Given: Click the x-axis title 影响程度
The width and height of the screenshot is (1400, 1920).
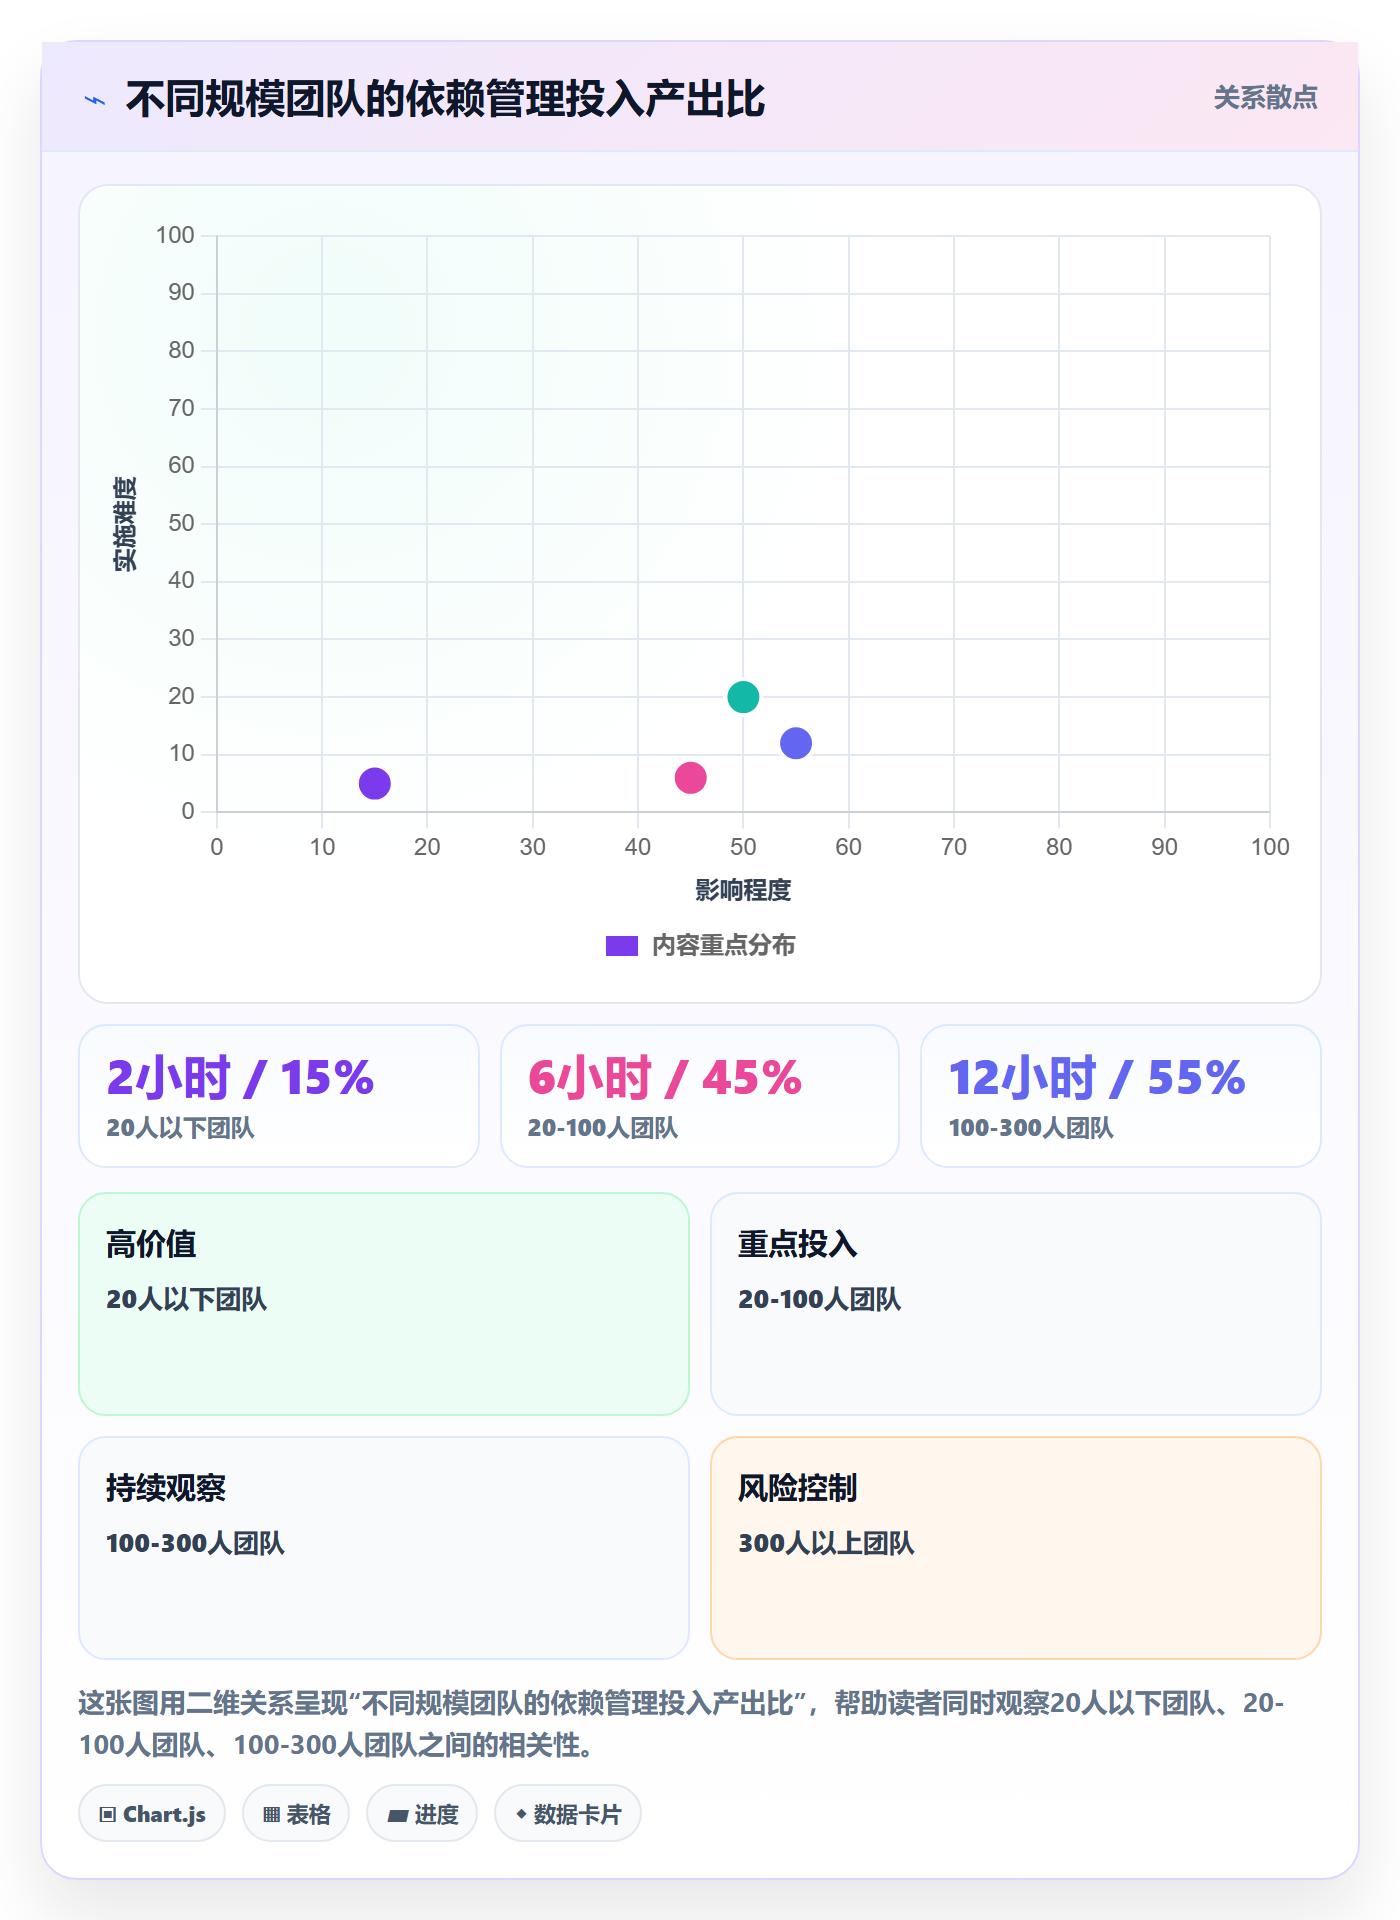Looking at the screenshot, I should pyautogui.click(x=743, y=890).
